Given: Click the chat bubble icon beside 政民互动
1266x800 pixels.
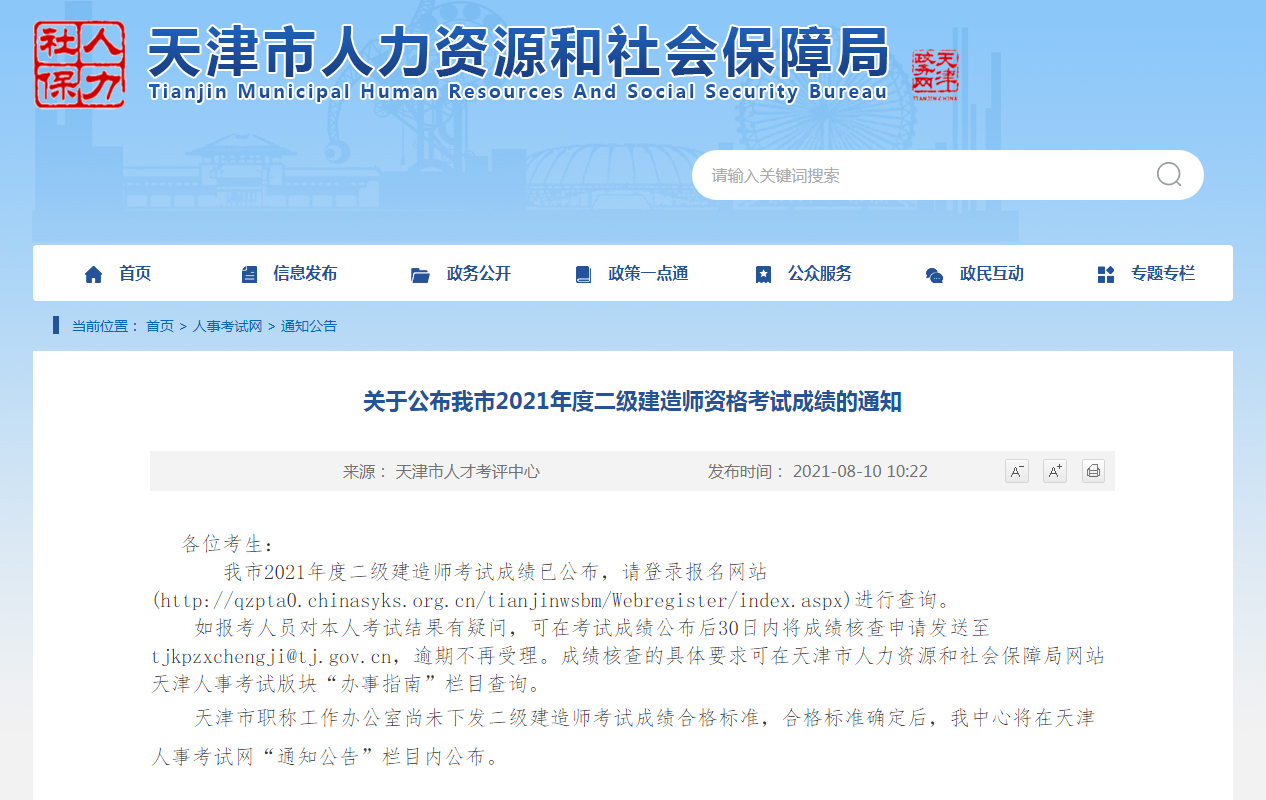Looking at the screenshot, I should [x=934, y=275].
